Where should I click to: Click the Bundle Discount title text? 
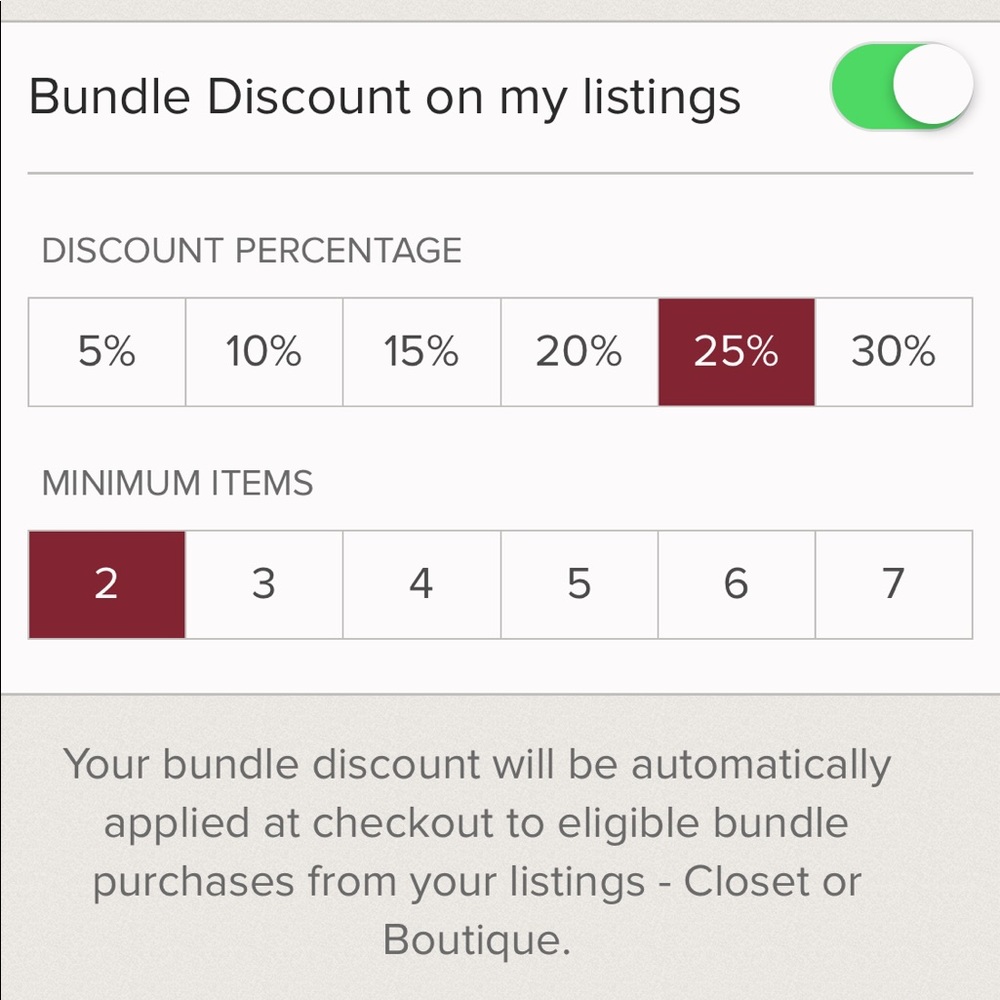pos(385,96)
